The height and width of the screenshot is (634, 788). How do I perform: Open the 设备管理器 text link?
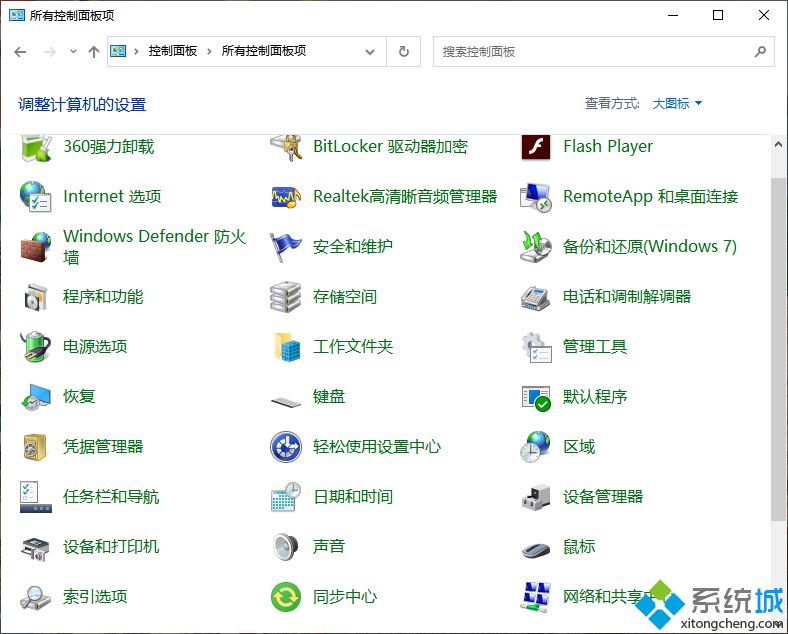(x=603, y=497)
